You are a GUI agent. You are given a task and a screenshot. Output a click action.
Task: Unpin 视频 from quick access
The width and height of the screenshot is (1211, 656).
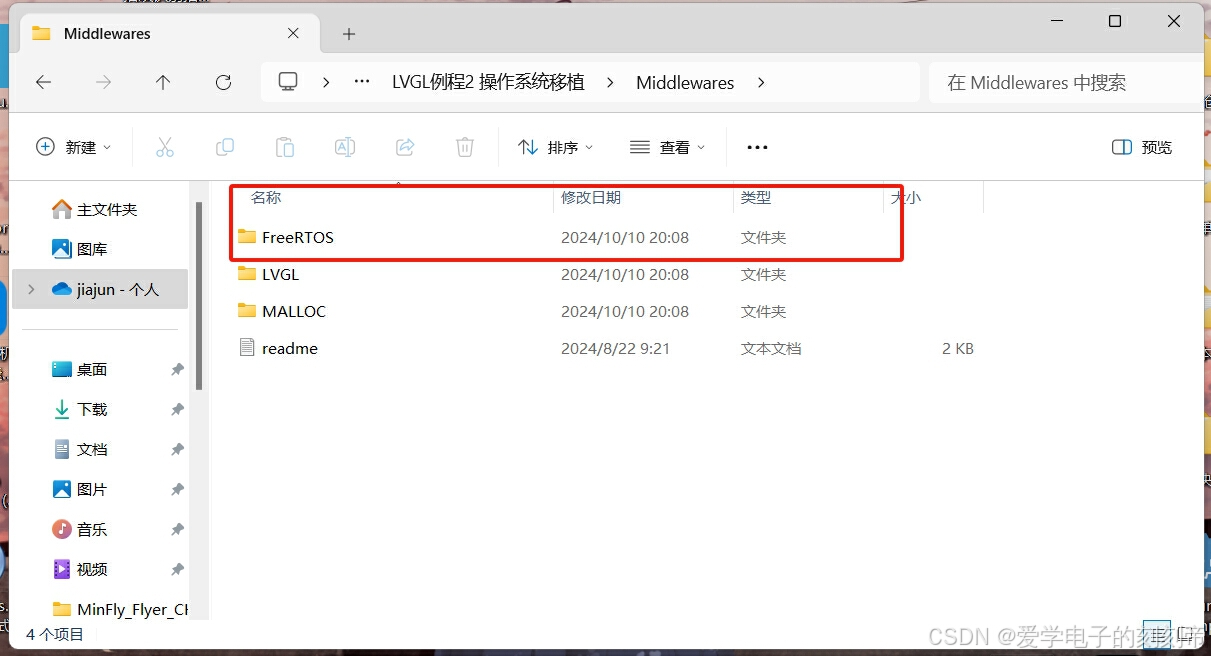tap(177, 569)
